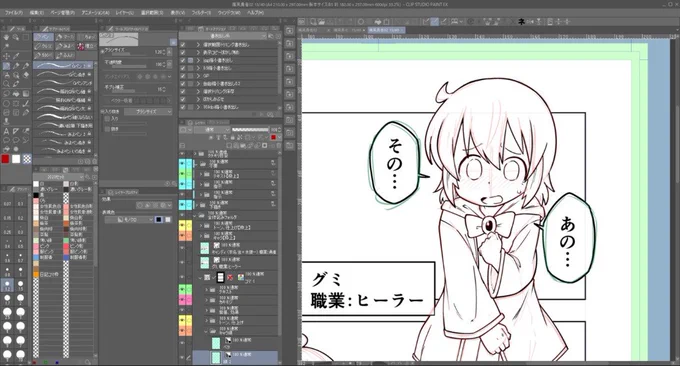This screenshot has width=680, height=366.
Task: Select brush size preset 1.2
Action: pos(7,285)
